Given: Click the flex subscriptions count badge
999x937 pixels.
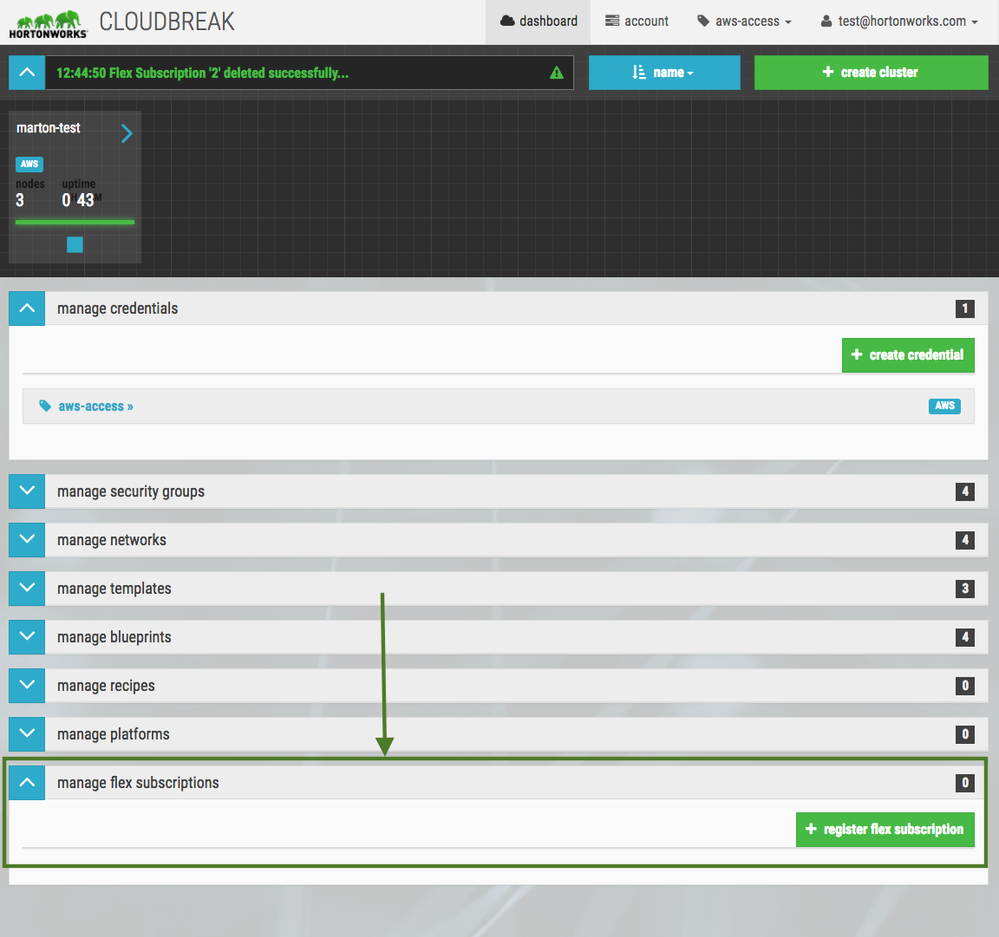Looking at the screenshot, I should tap(965, 783).
